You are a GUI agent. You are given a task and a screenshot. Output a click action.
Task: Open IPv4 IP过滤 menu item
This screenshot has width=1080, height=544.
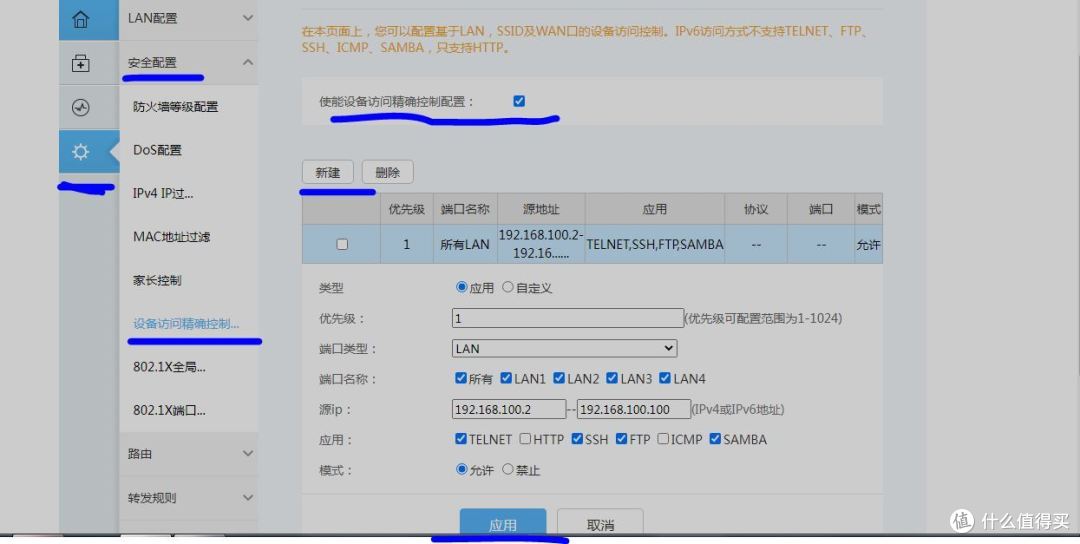tap(163, 193)
